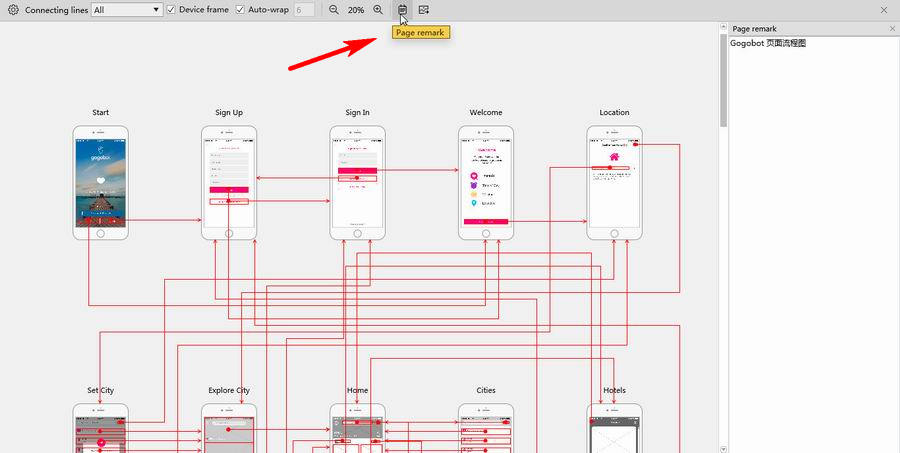Click the export image icon
This screenshot has width=900, height=453.
coord(424,10)
